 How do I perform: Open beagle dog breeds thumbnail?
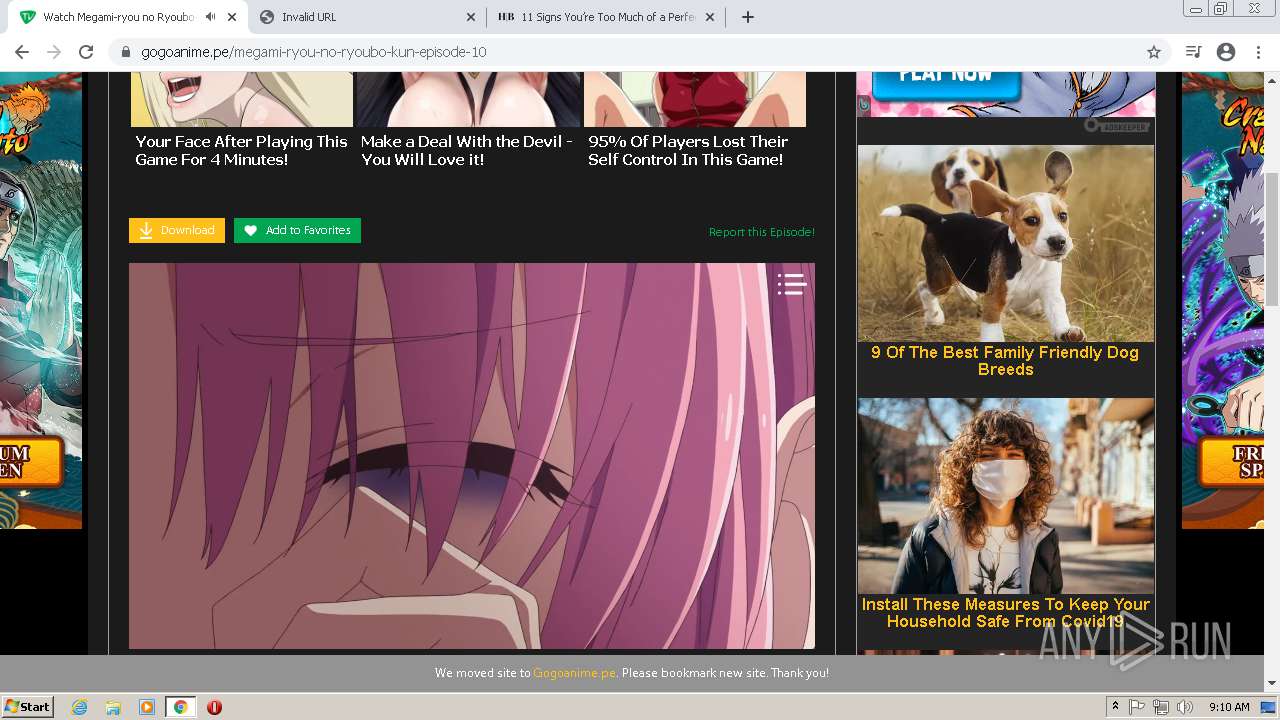point(1006,243)
